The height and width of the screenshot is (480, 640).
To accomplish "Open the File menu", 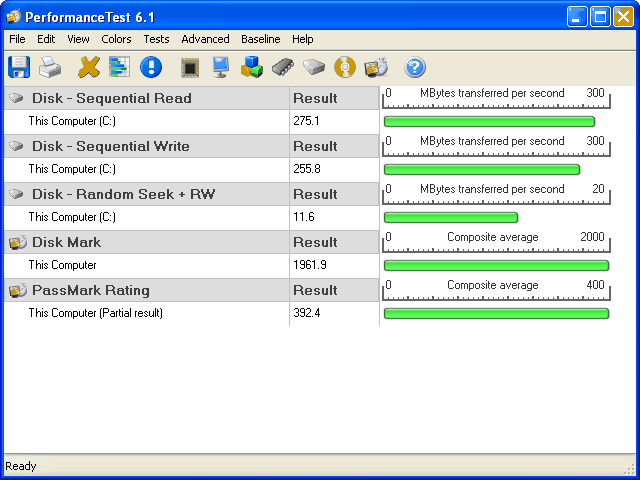I will tap(17, 39).
